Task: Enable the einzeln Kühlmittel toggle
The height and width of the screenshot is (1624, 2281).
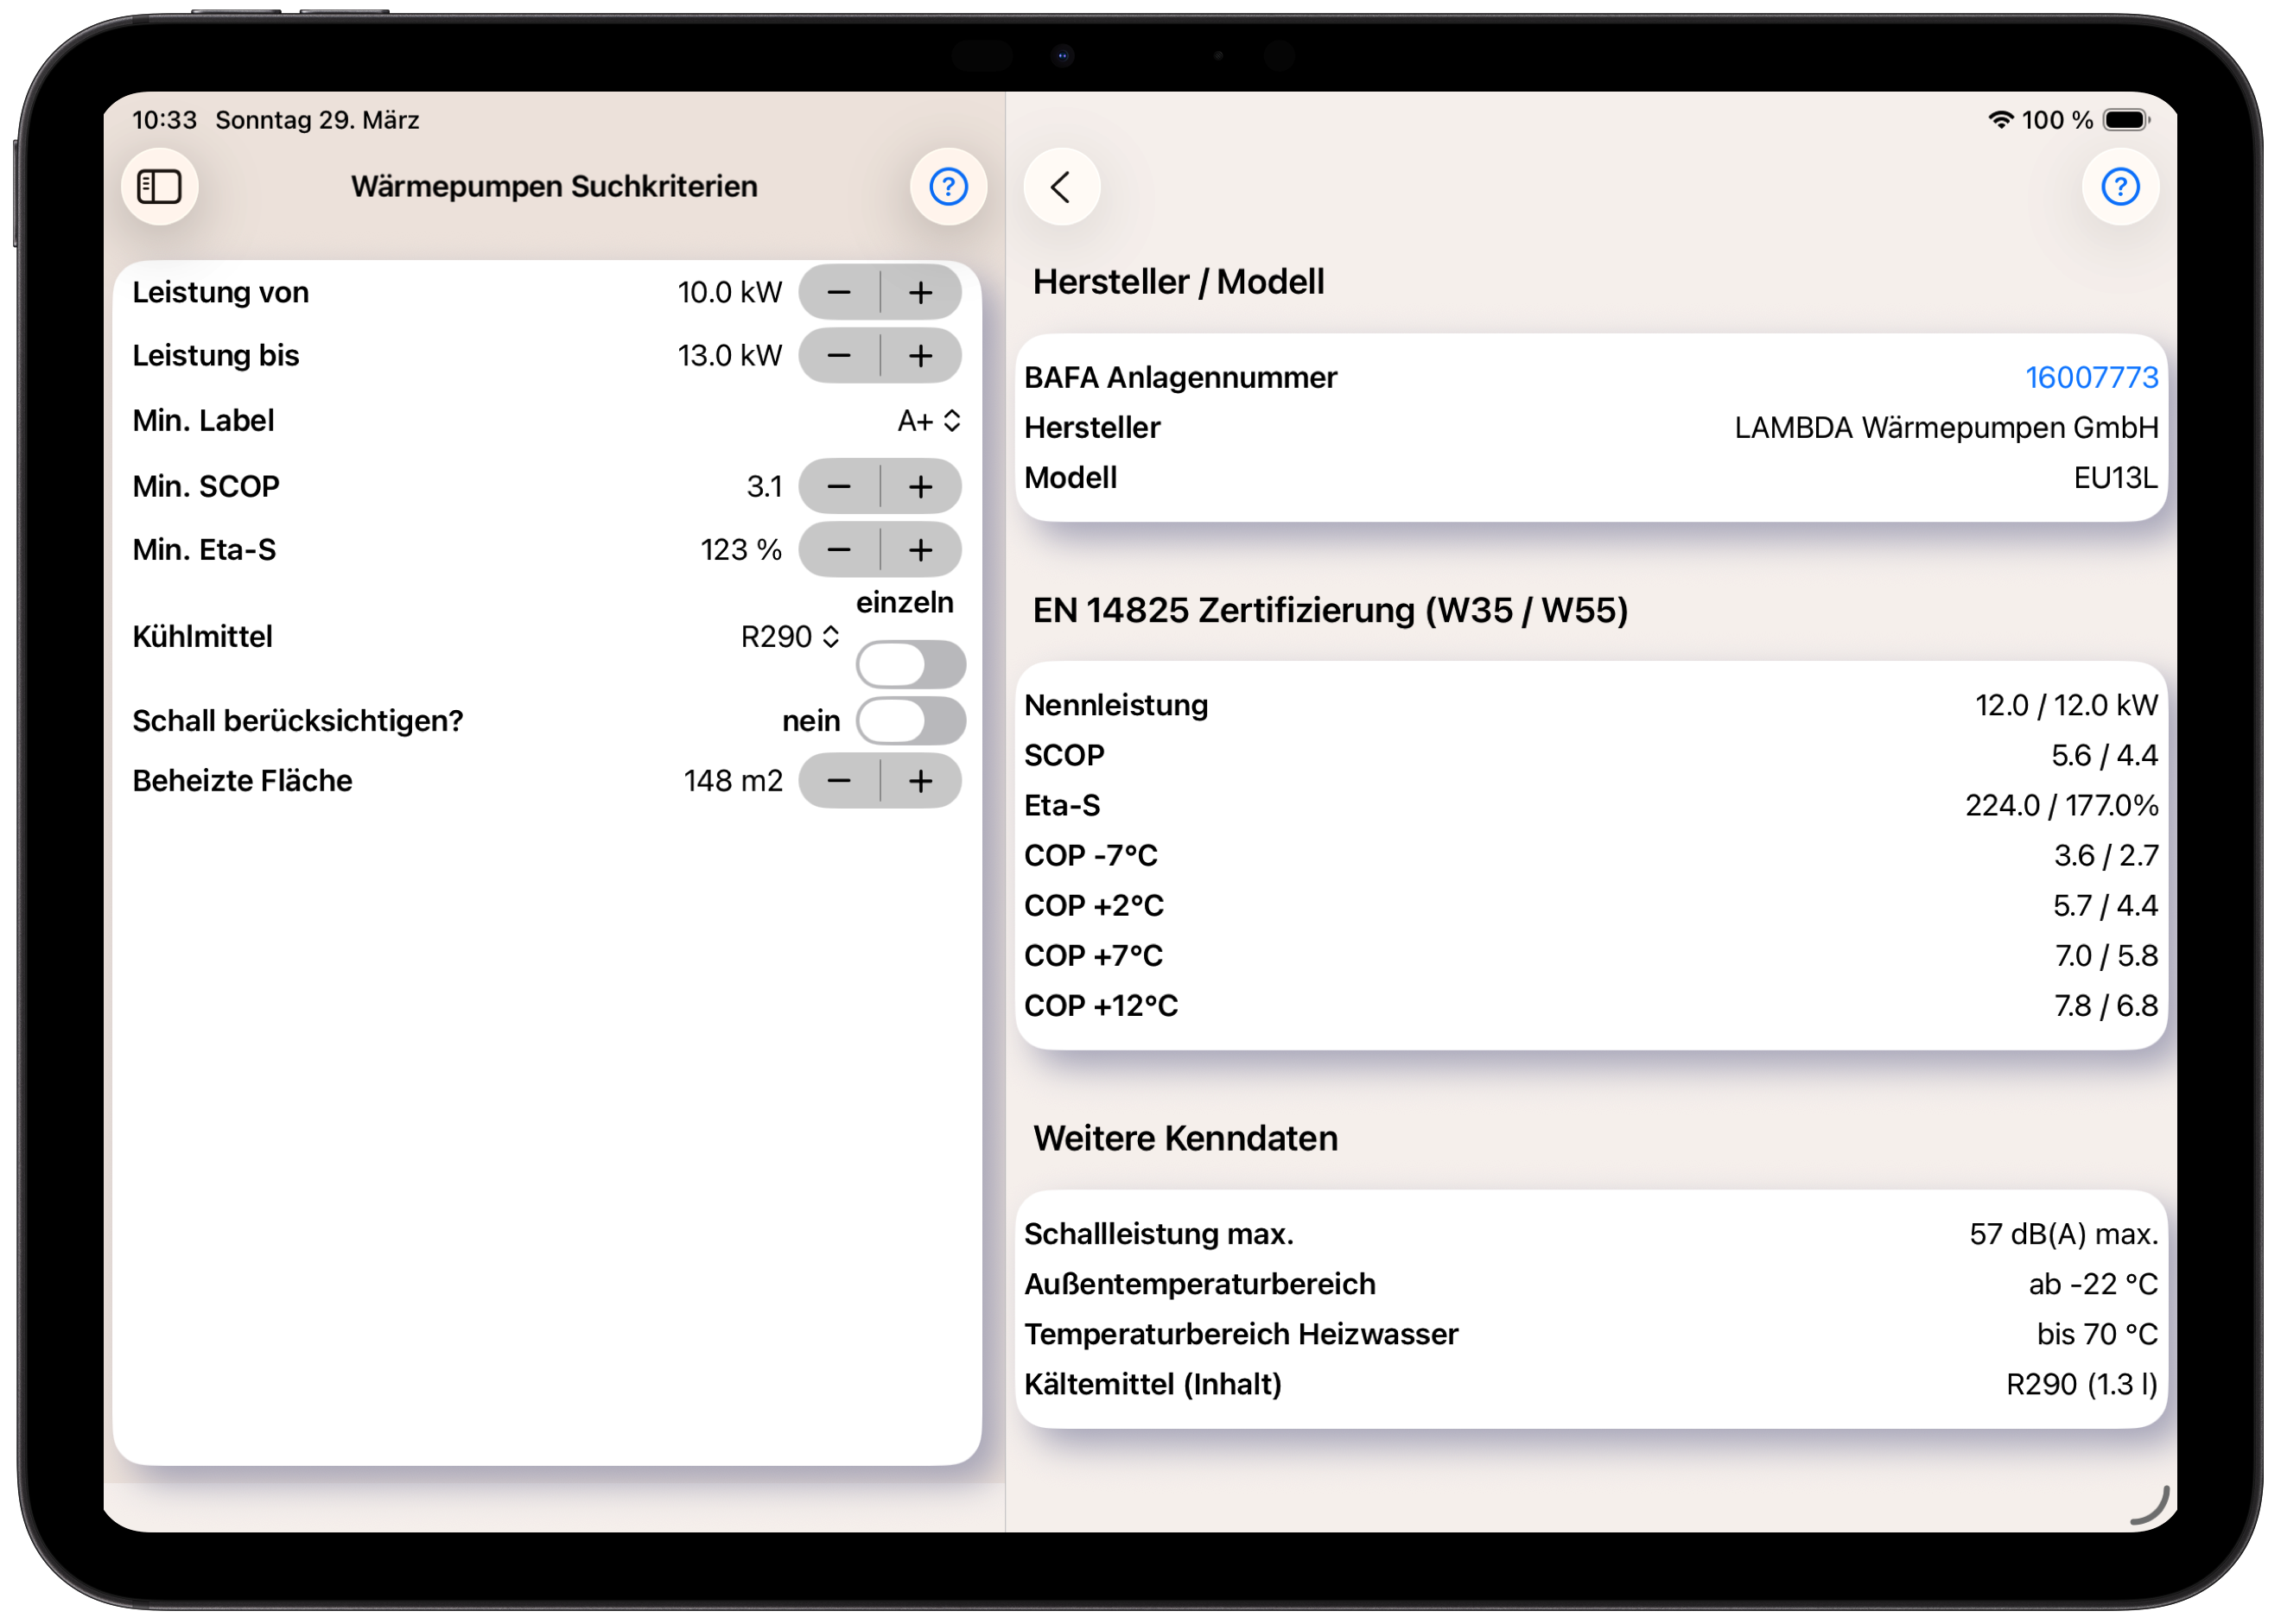Action: pos(909,663)
